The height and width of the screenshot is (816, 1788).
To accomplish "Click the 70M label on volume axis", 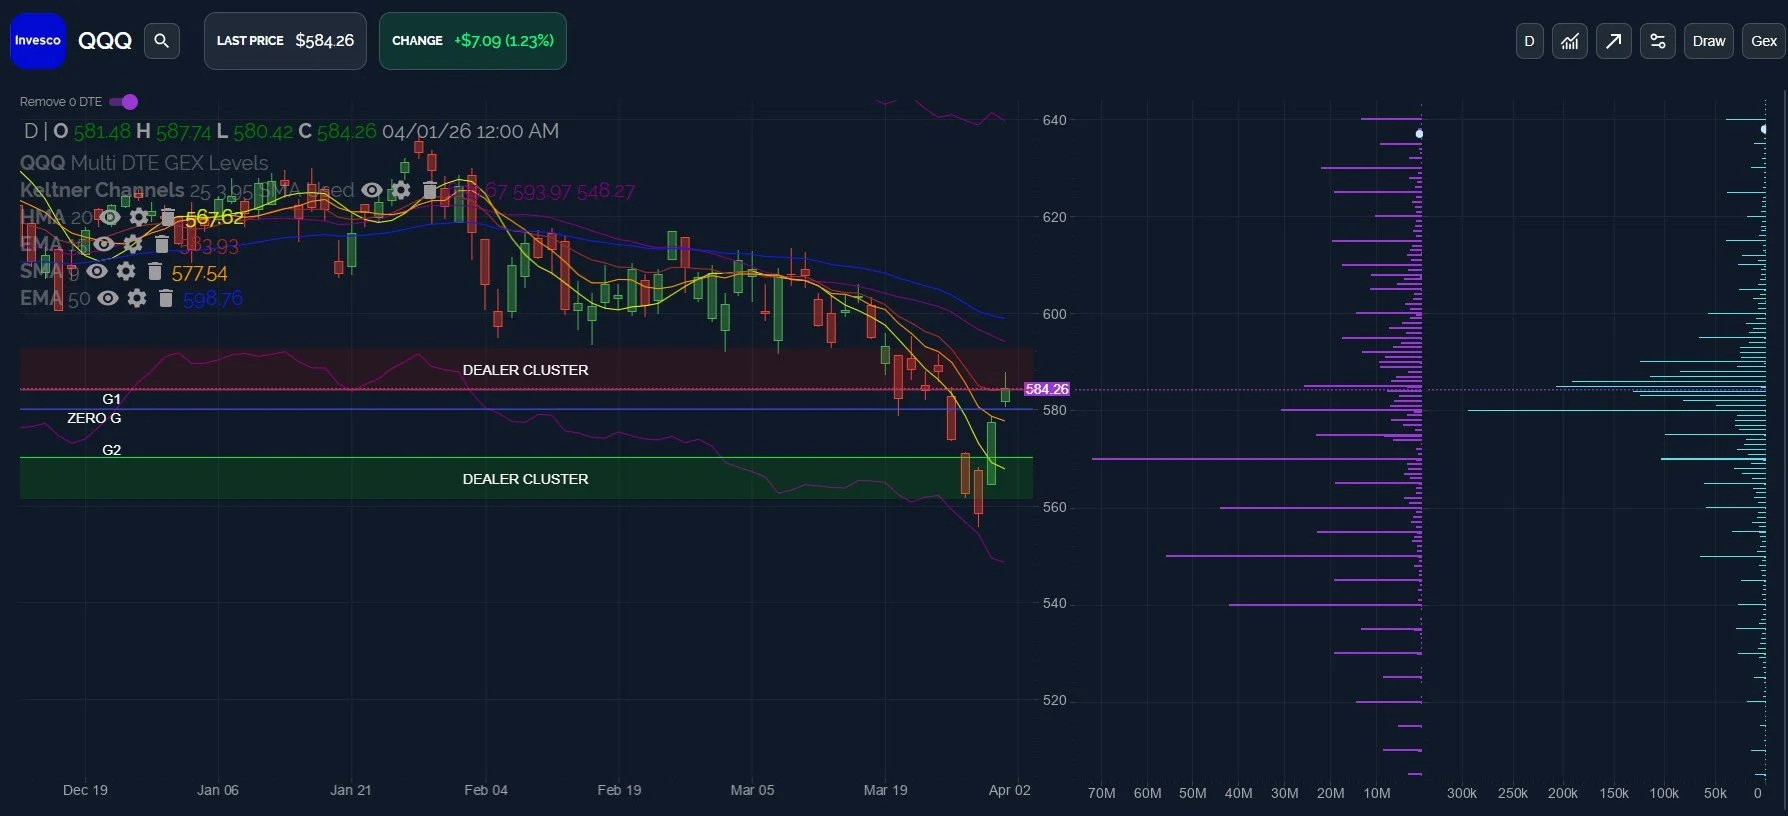I will tap(1101, 793).
